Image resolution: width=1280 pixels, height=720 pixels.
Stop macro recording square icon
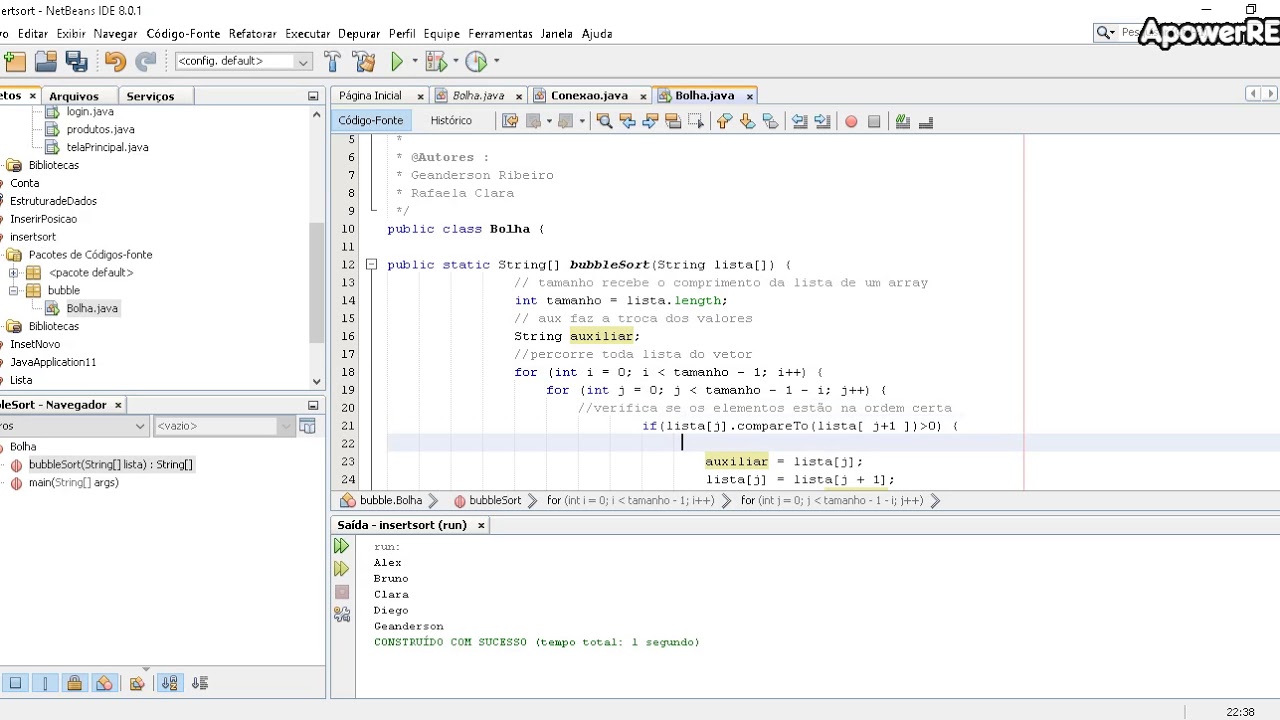pos(874,121)
